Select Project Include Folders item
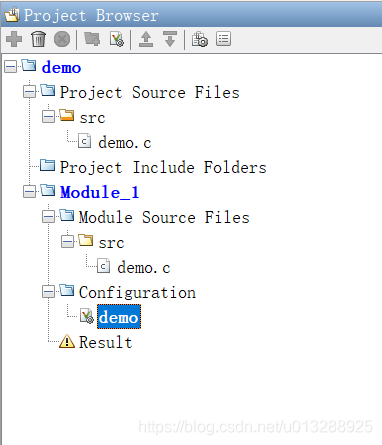382x445 pixels. click(163, 167)
